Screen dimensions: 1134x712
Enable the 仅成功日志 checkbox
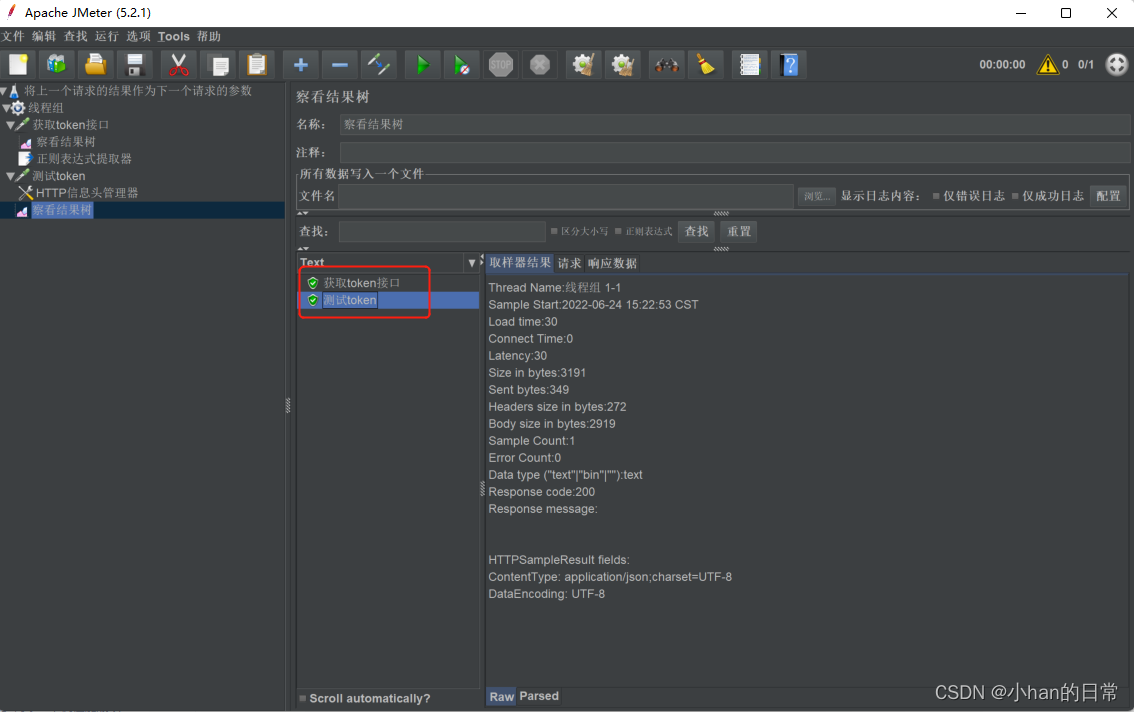pos(1015,196)
